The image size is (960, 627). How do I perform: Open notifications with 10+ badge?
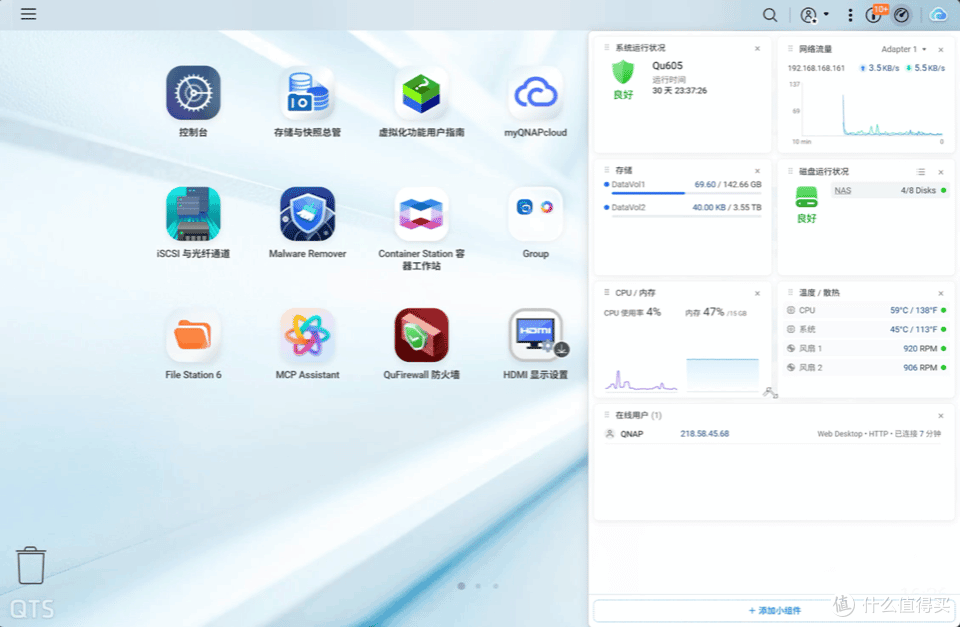pos(876,15)
